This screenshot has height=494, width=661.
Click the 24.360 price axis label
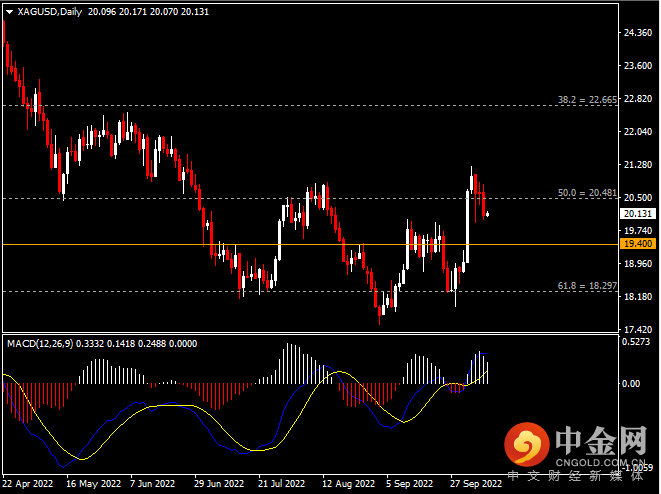pos(638,33)
